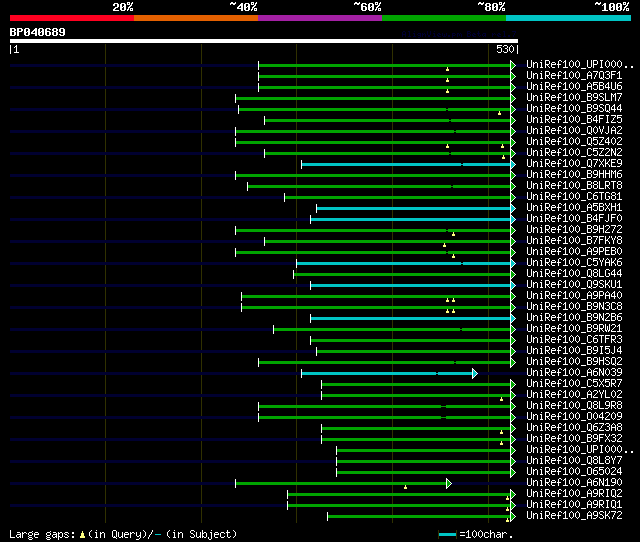
Task: Select the UniRef100_C5Z2N2 label
Action: point(574,153)
